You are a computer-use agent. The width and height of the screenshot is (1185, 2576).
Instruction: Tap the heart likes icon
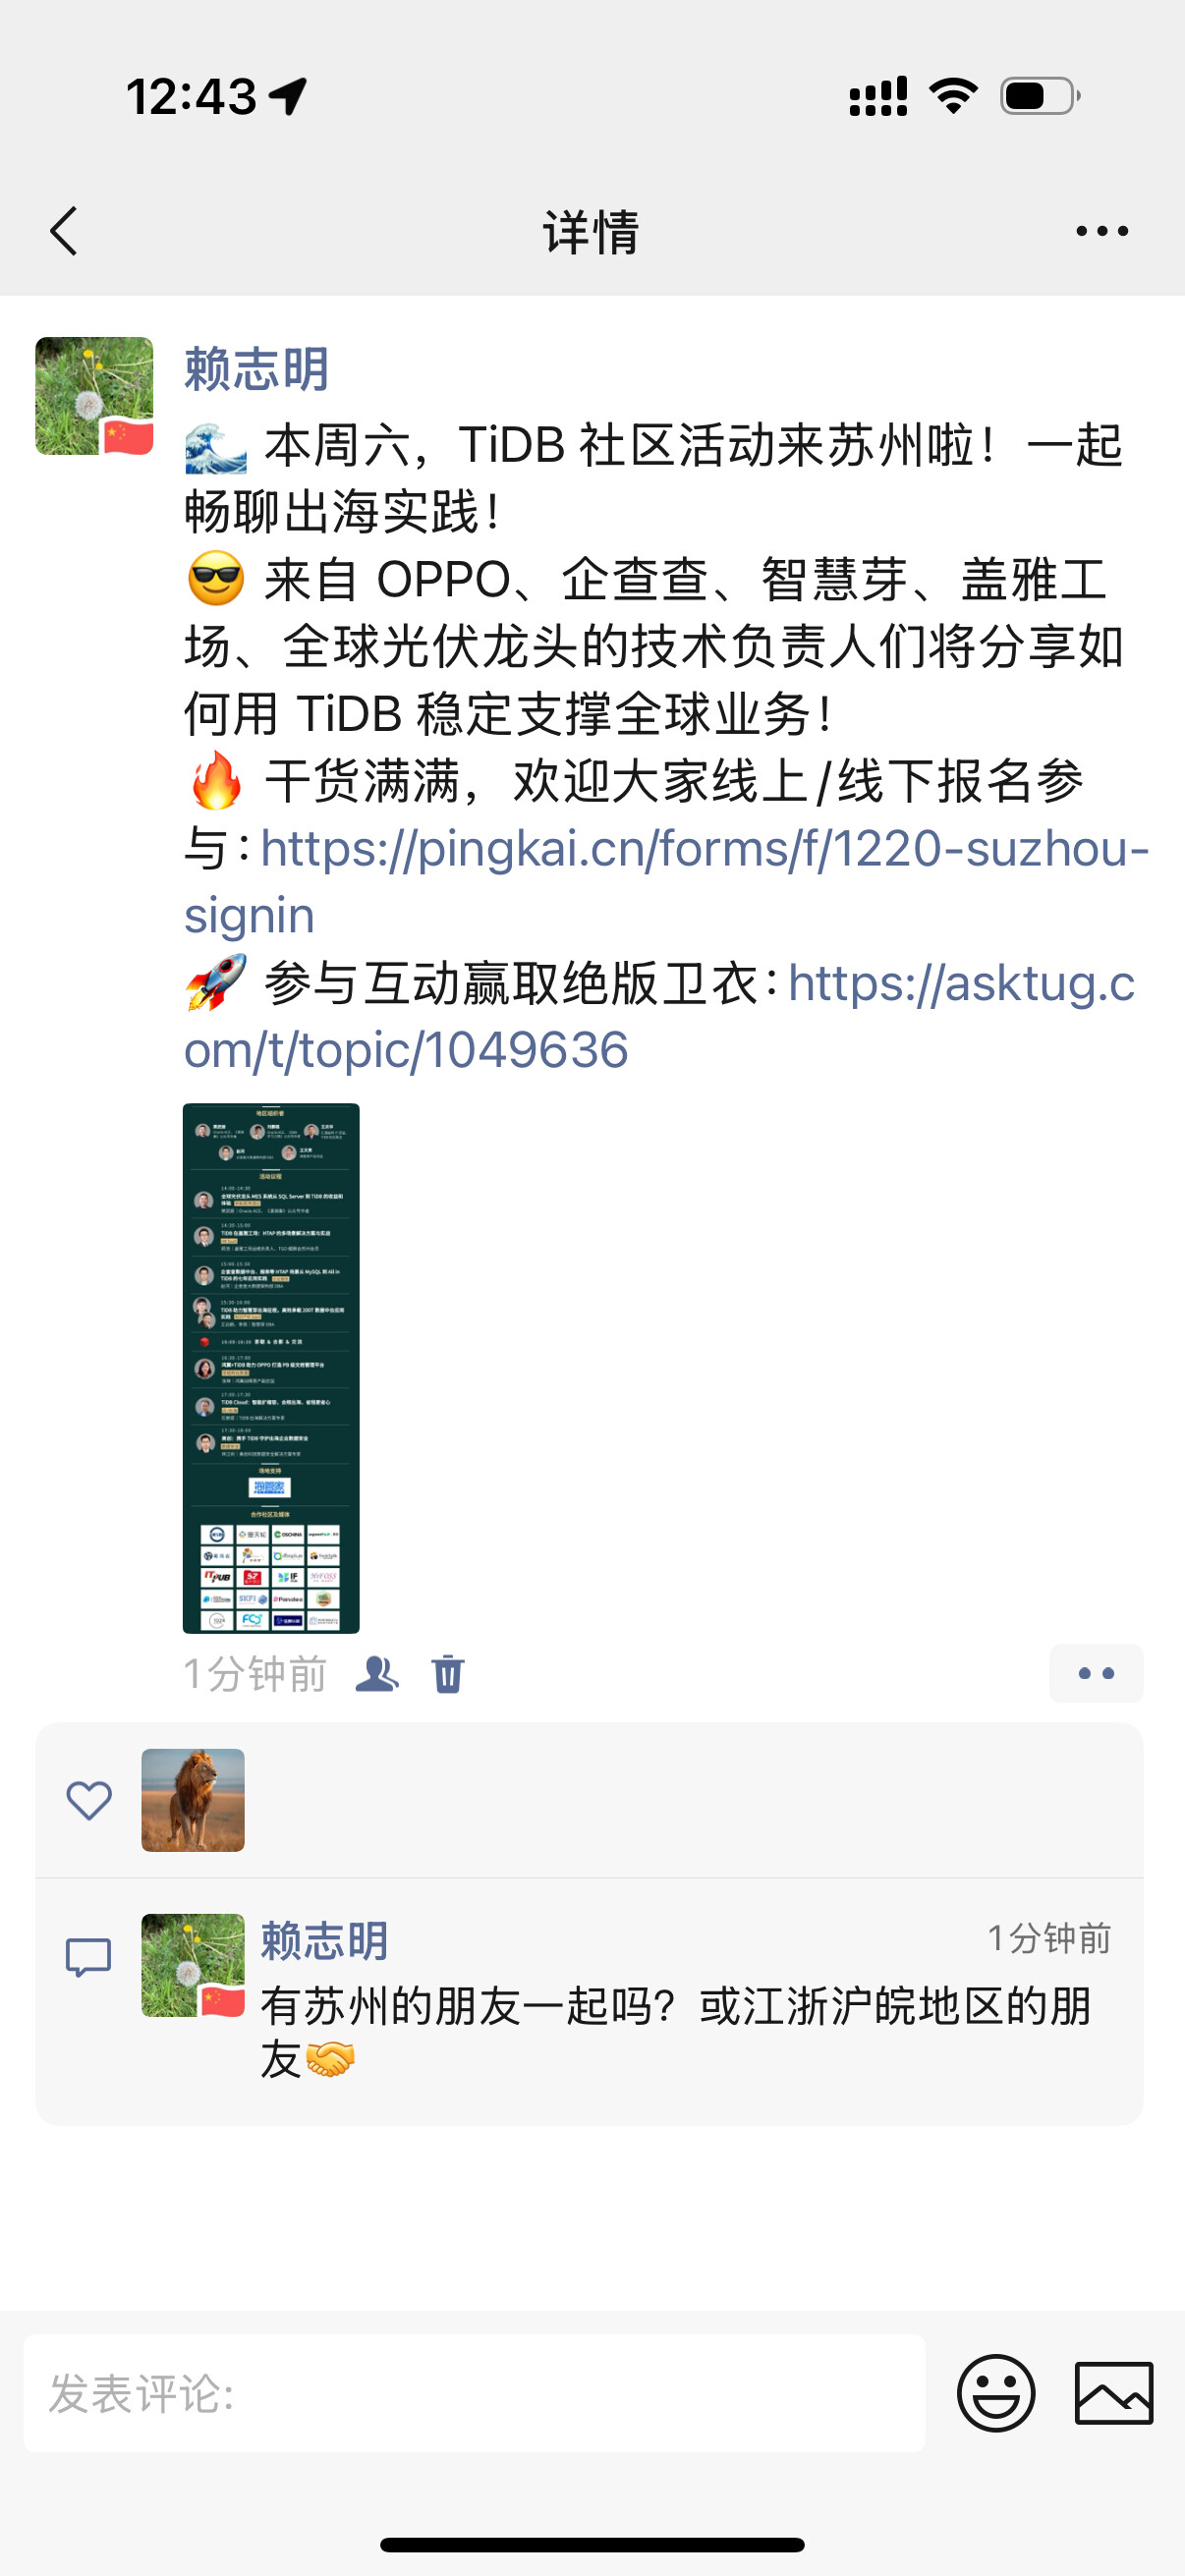pos(89,1800)
